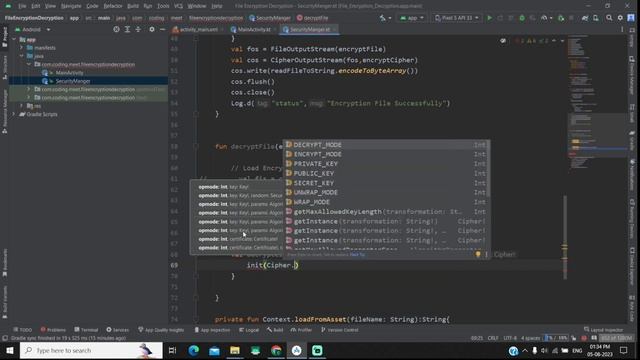Open File Explorer from the taskbar

(235, 351)
